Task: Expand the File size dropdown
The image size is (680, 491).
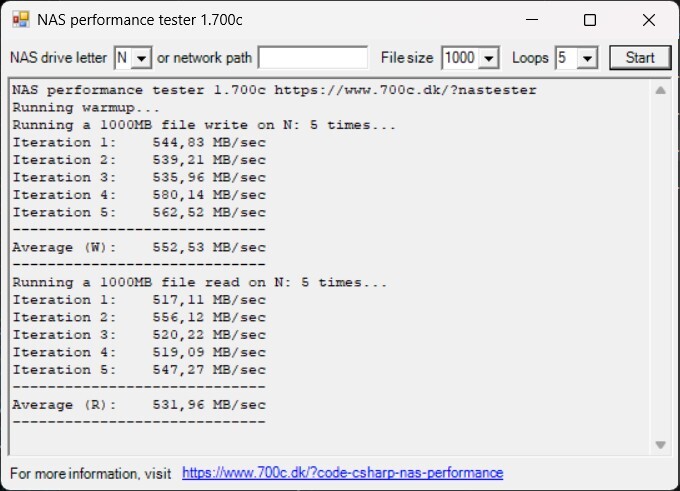Action: pyautogui.click(x=488, y=58)
